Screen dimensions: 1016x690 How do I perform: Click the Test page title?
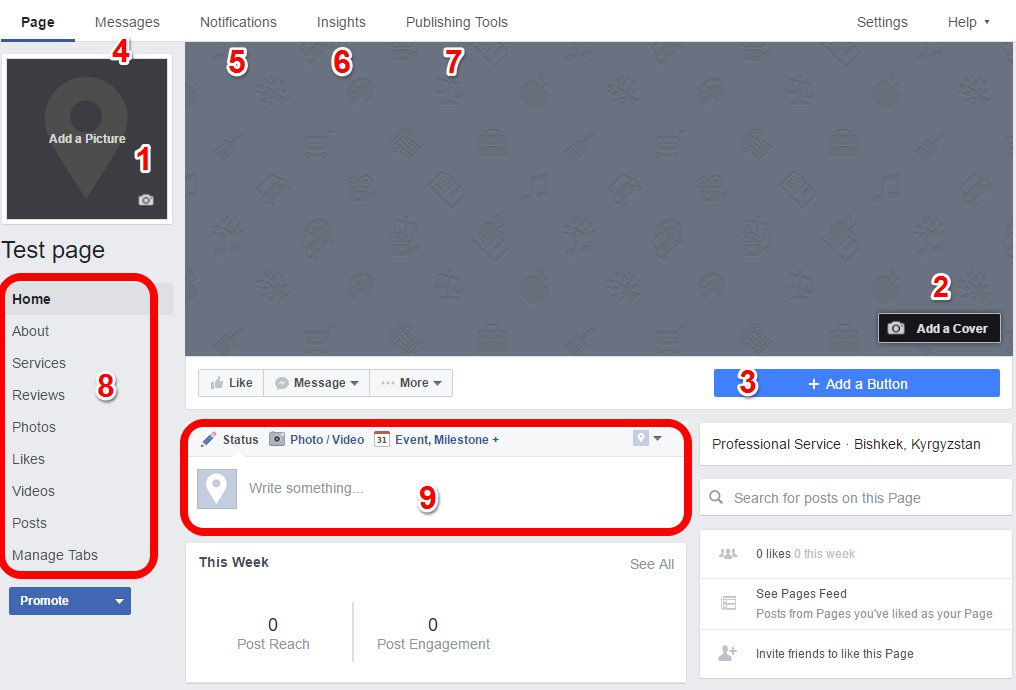pyautogui.click(x=52, y=250)
